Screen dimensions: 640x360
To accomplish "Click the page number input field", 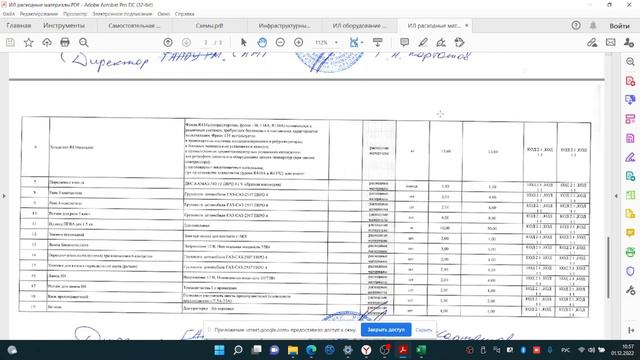I will point(206,42).
